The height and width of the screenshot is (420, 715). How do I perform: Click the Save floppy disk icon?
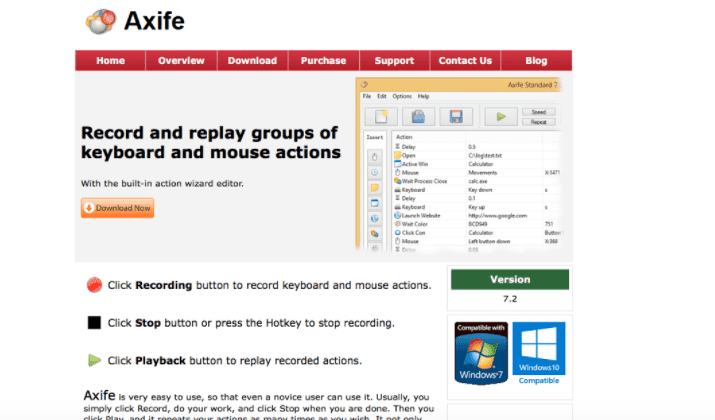456,117
